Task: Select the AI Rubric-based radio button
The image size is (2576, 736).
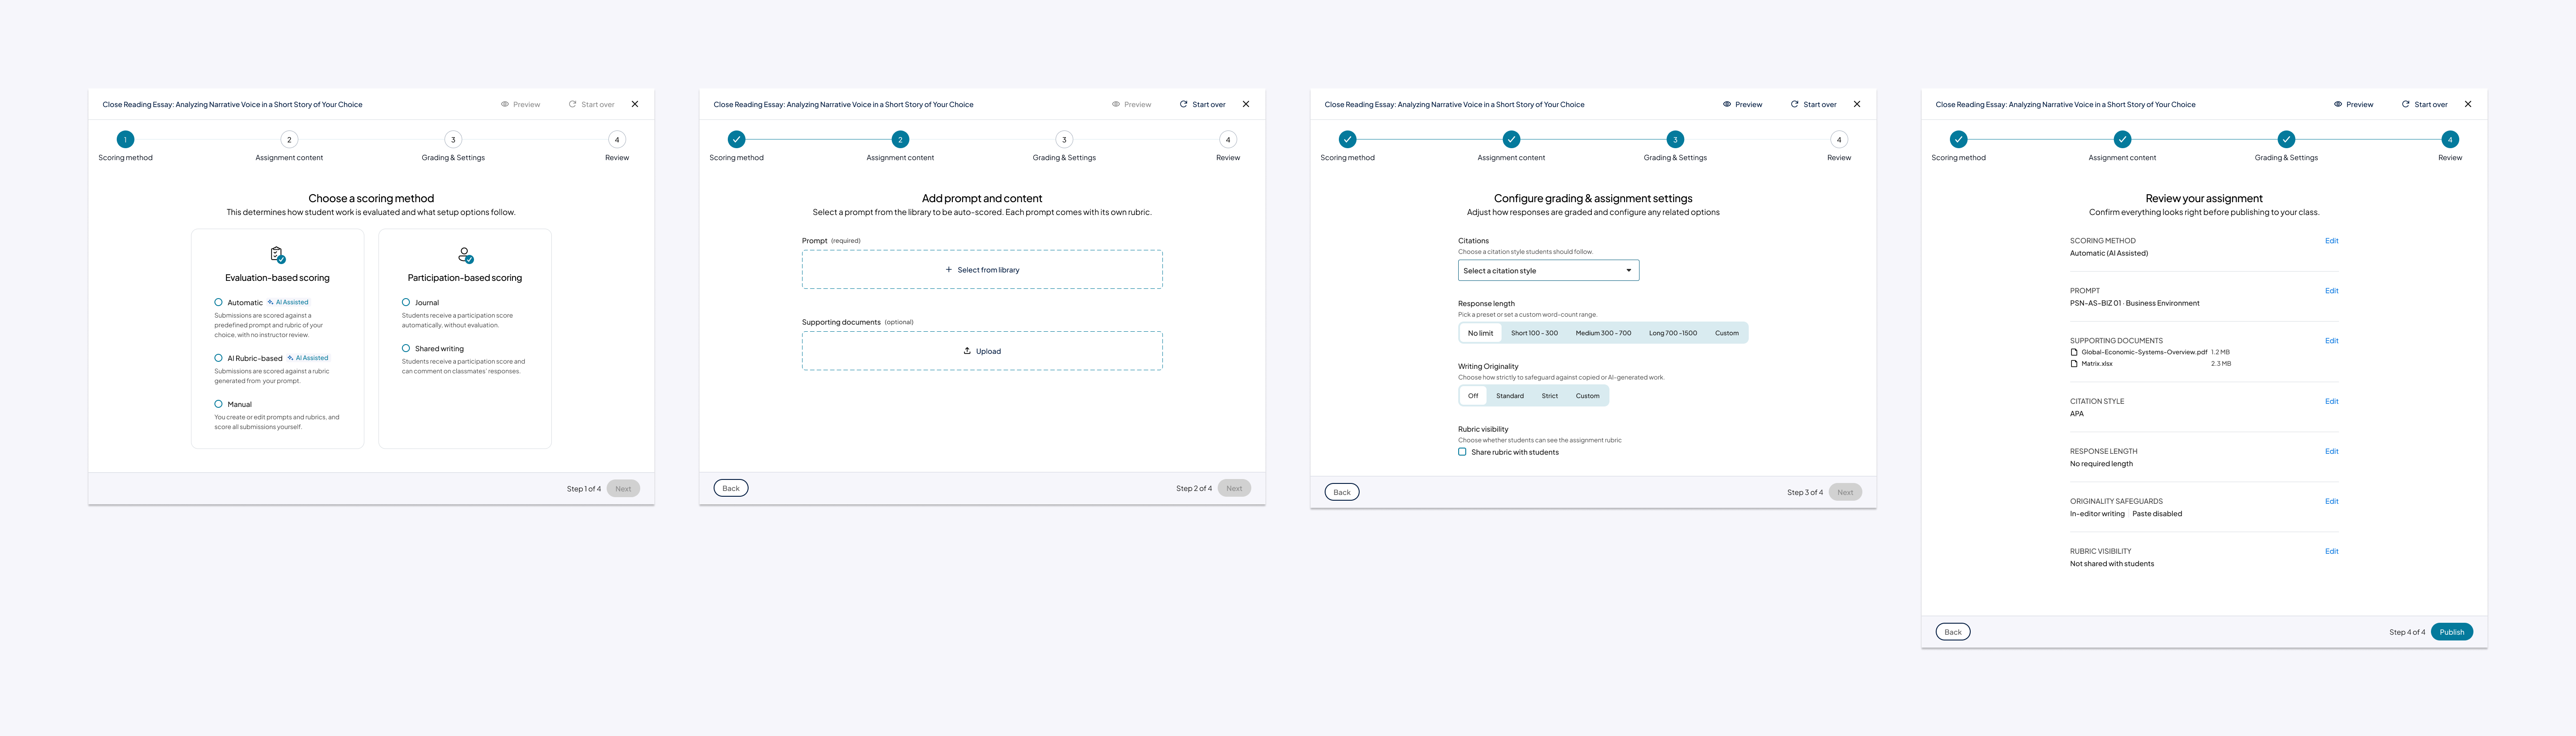Action: point(218,358)
